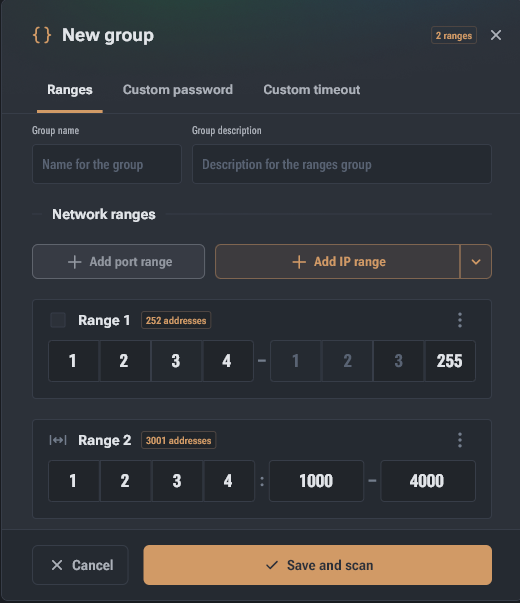
Task: Expand the Add IP range dropdown arrow
Action: (476, 262)
